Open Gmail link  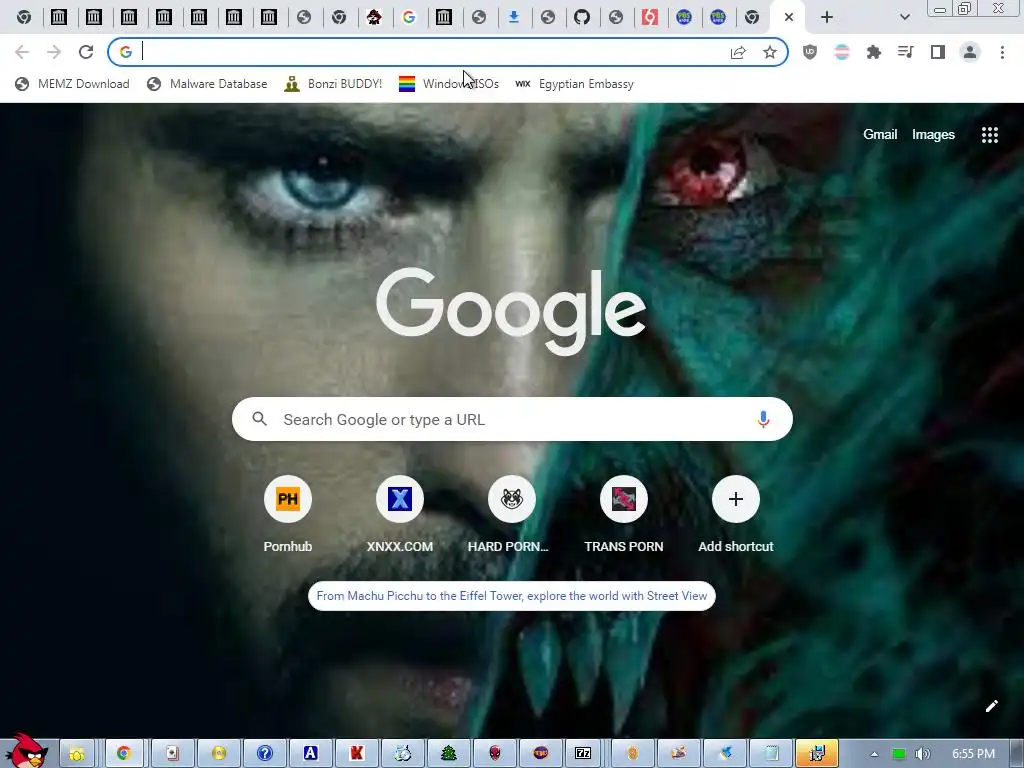880,135
